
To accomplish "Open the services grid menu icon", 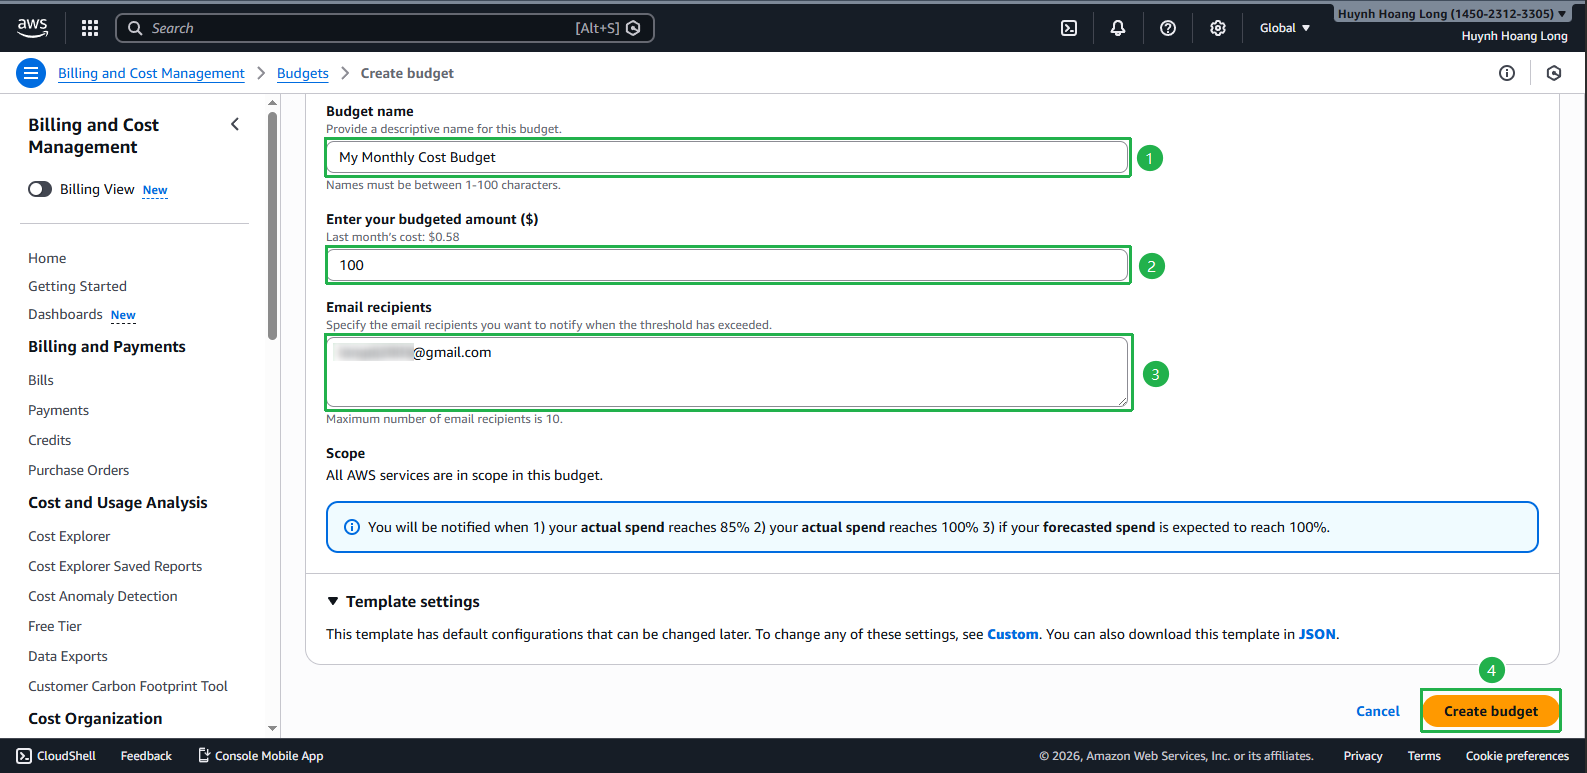I will tap(90, 28).
